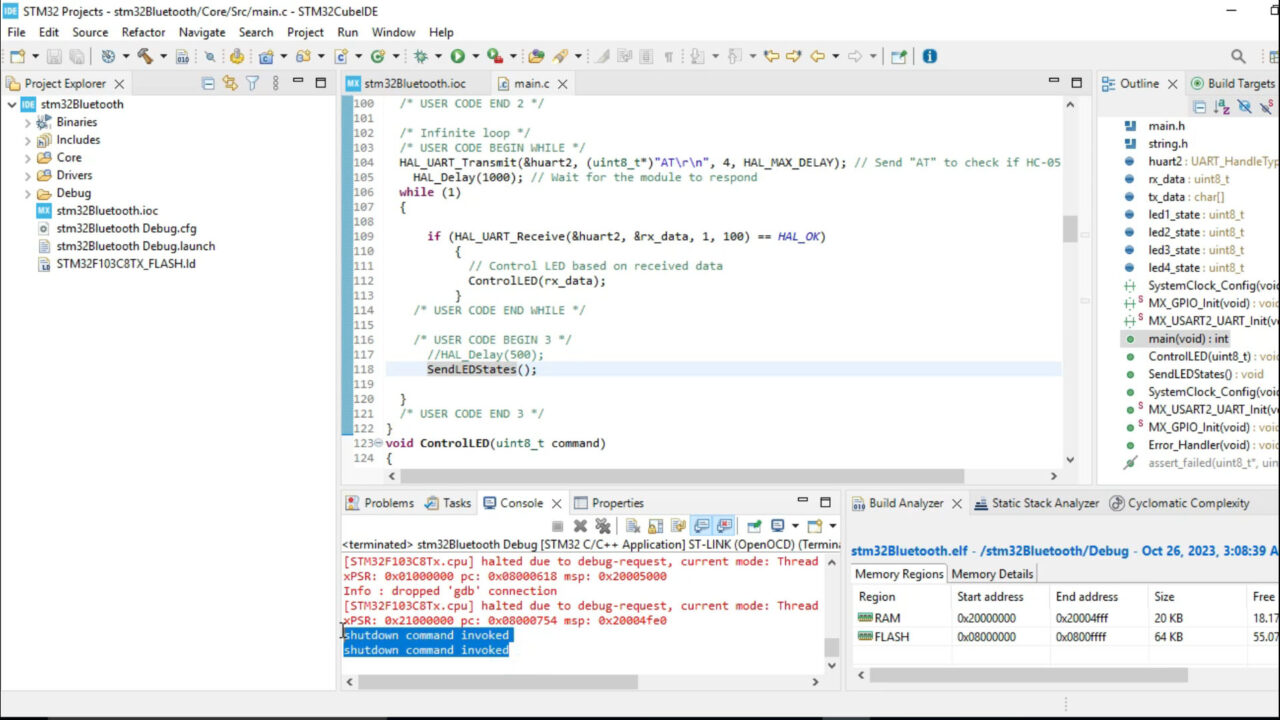Toggle alphabetical sort in Outline view

[x=1222, y=106]
